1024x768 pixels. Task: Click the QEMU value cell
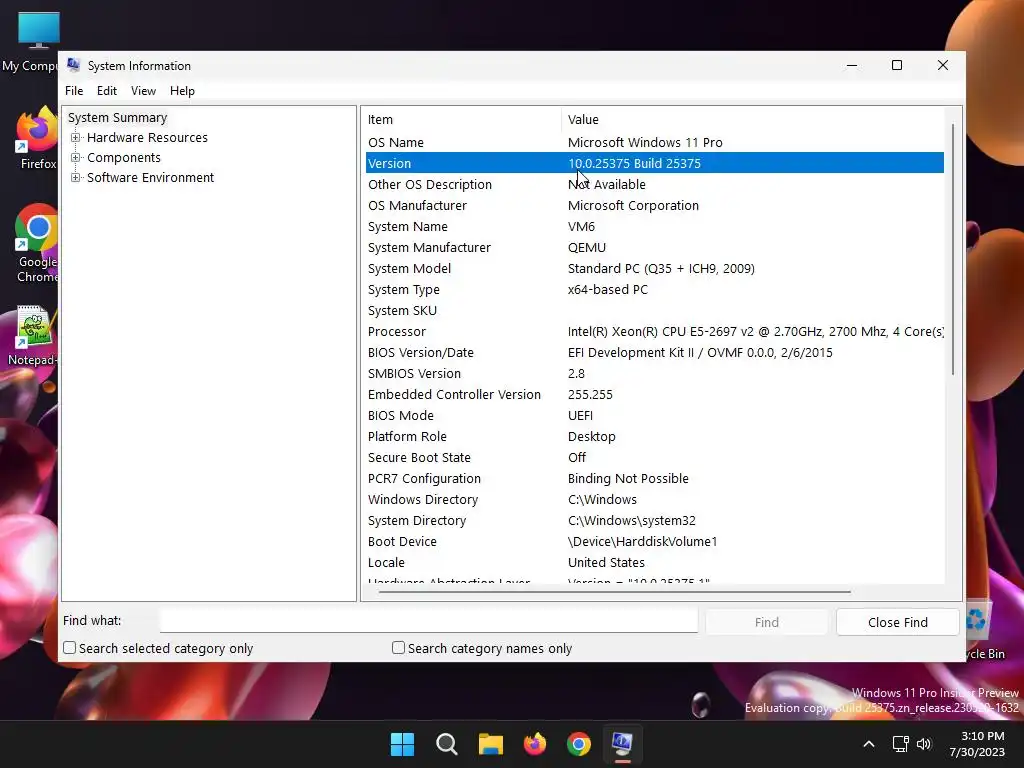pos(586,248)
